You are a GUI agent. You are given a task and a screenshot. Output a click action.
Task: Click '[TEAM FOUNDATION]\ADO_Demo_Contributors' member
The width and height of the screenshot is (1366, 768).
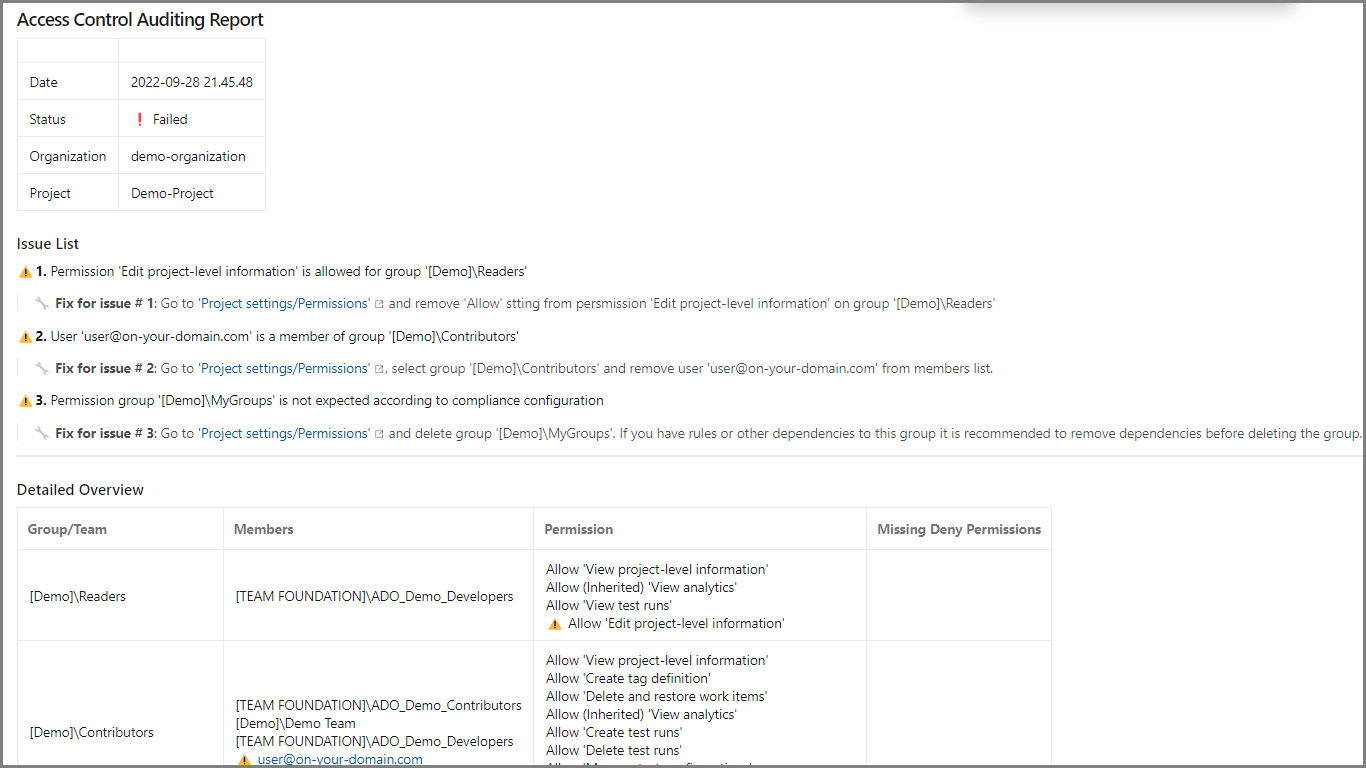[379, 705]
